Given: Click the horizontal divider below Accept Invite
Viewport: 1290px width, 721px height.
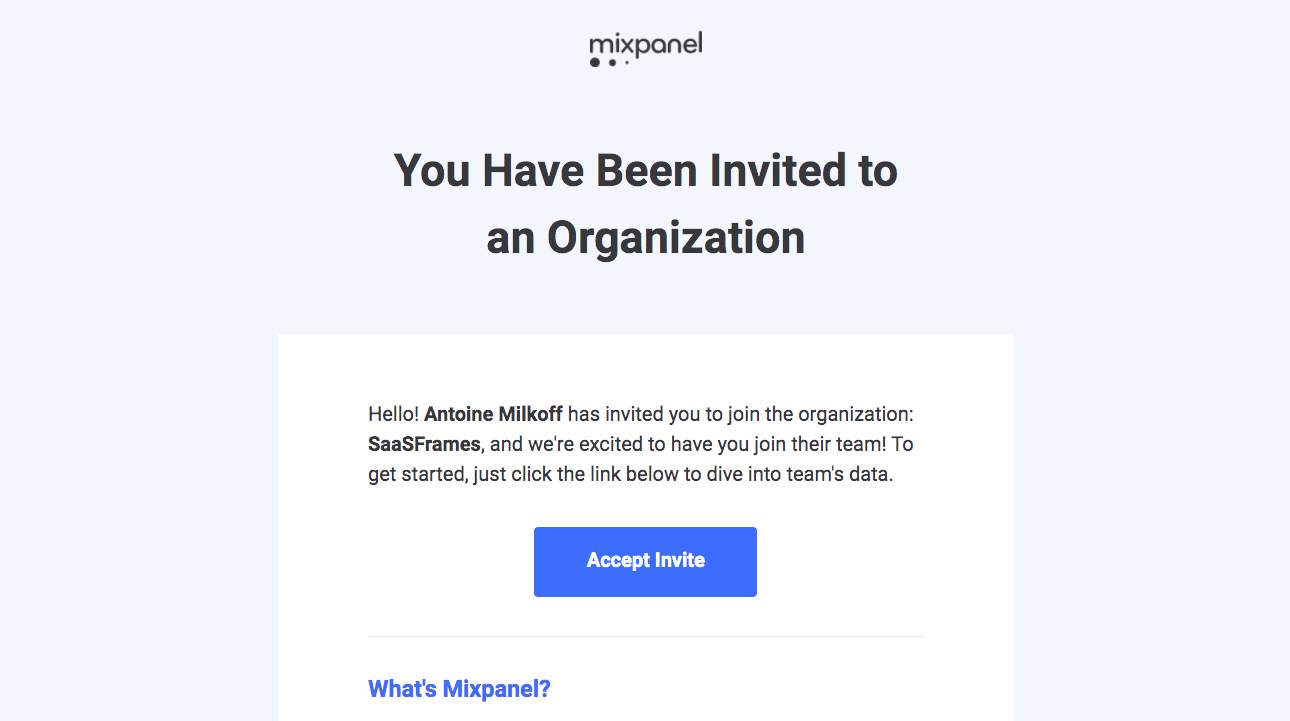Looking at the screenshot, I should 645,634.
